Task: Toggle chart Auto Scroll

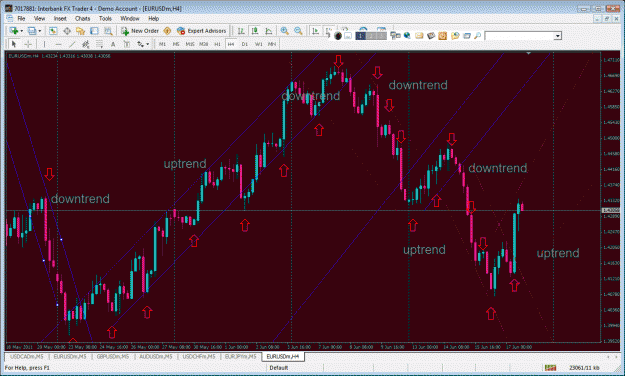Action: pyautogui.click(x=315, y=31)
